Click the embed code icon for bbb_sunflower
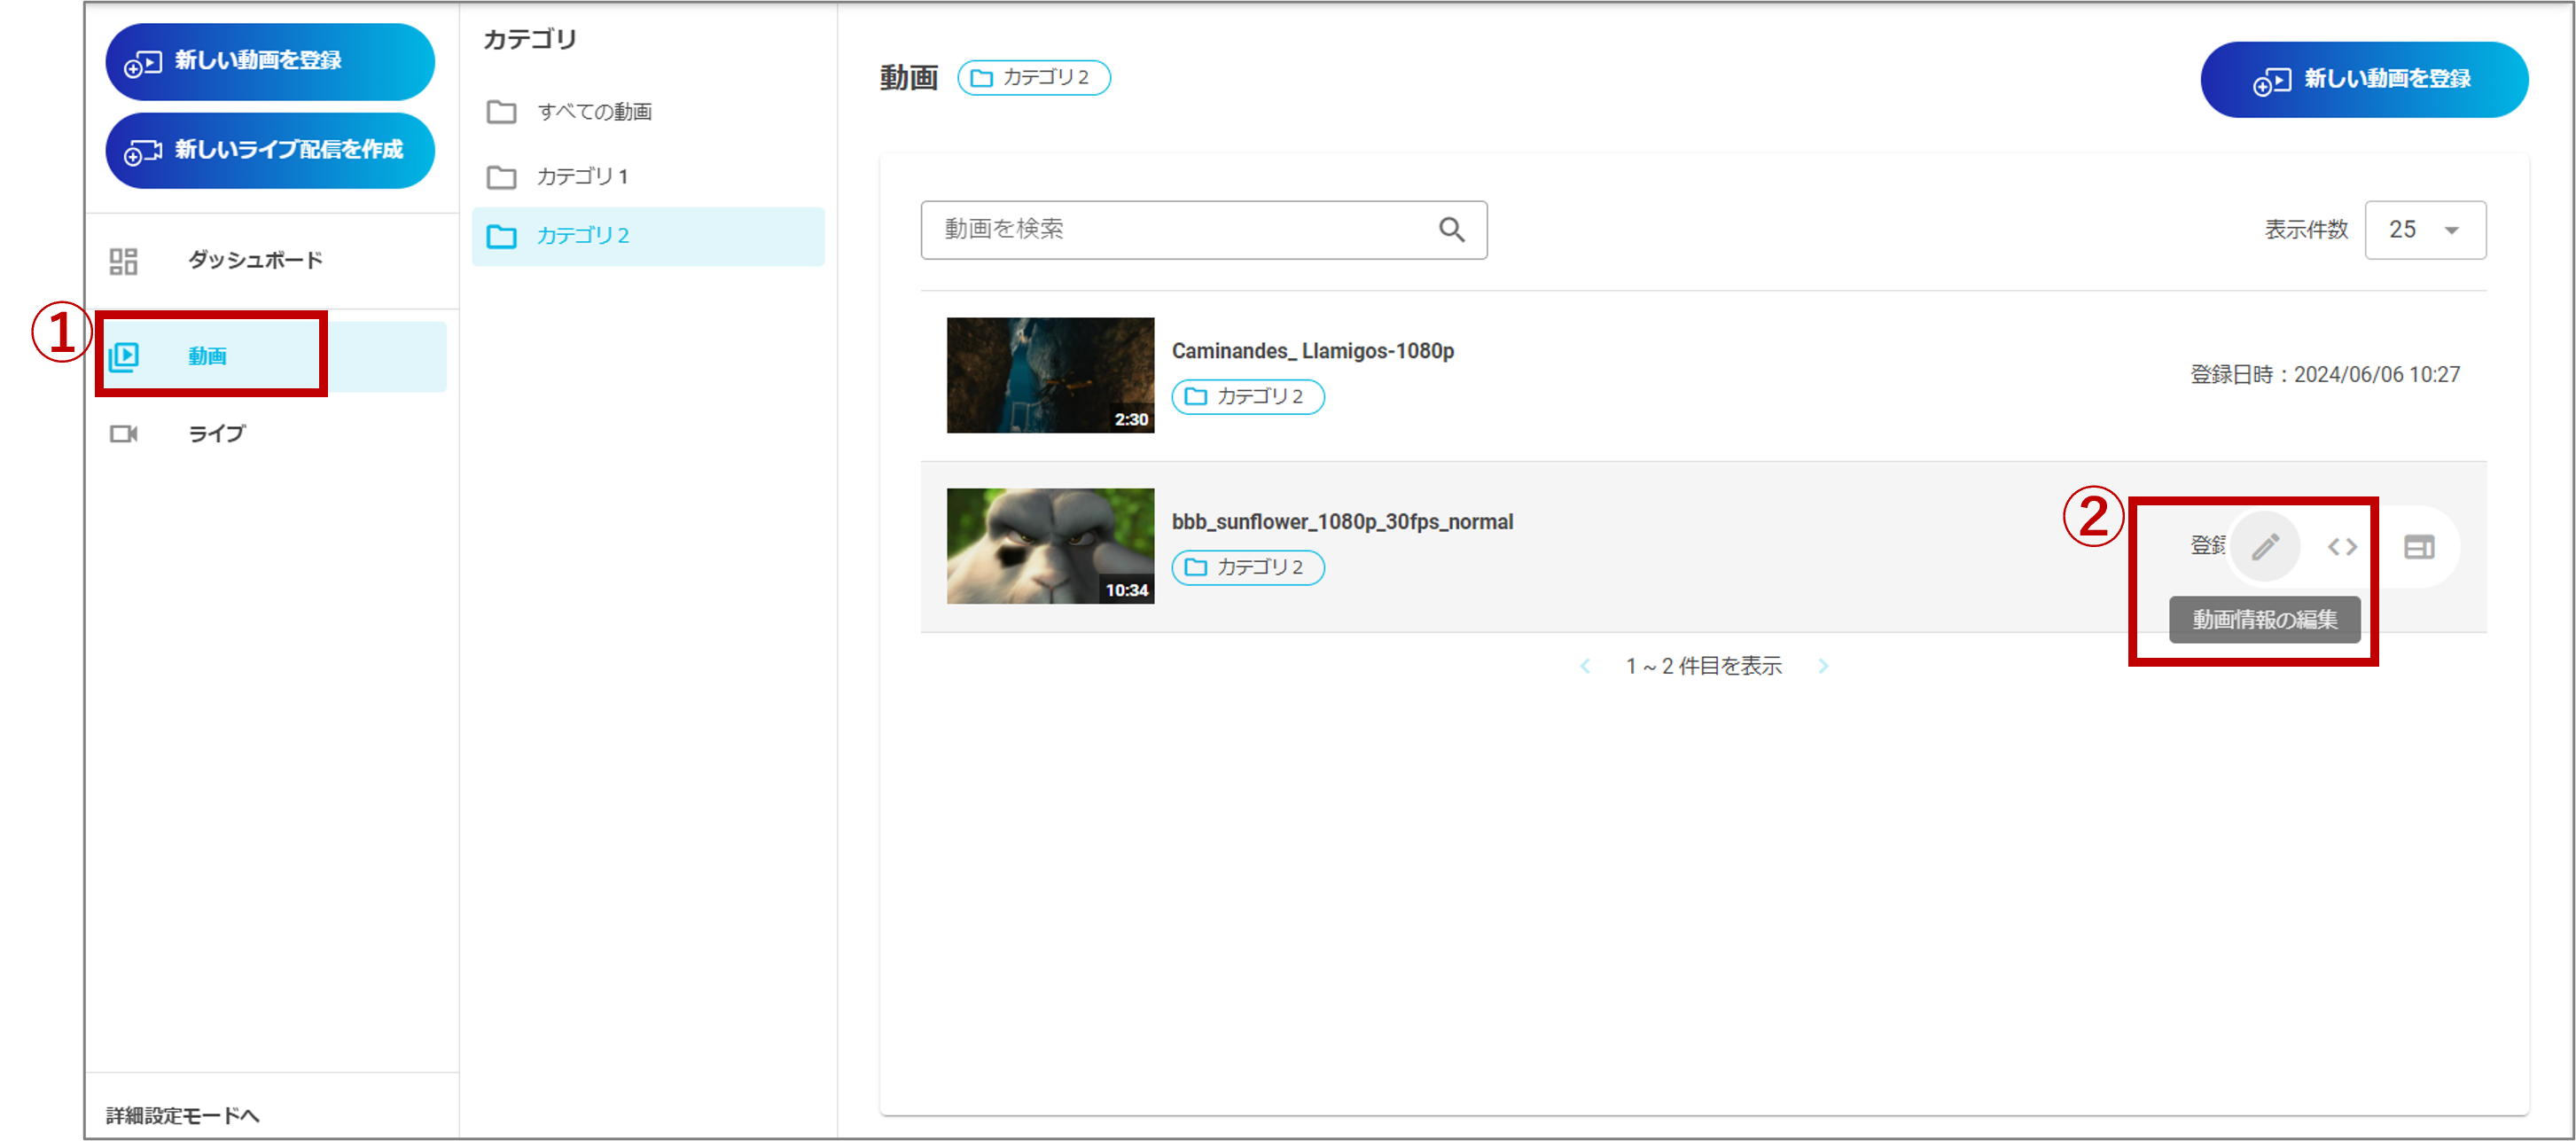The width and height of the screenshot is (2576, 1141). [2342, 547]
